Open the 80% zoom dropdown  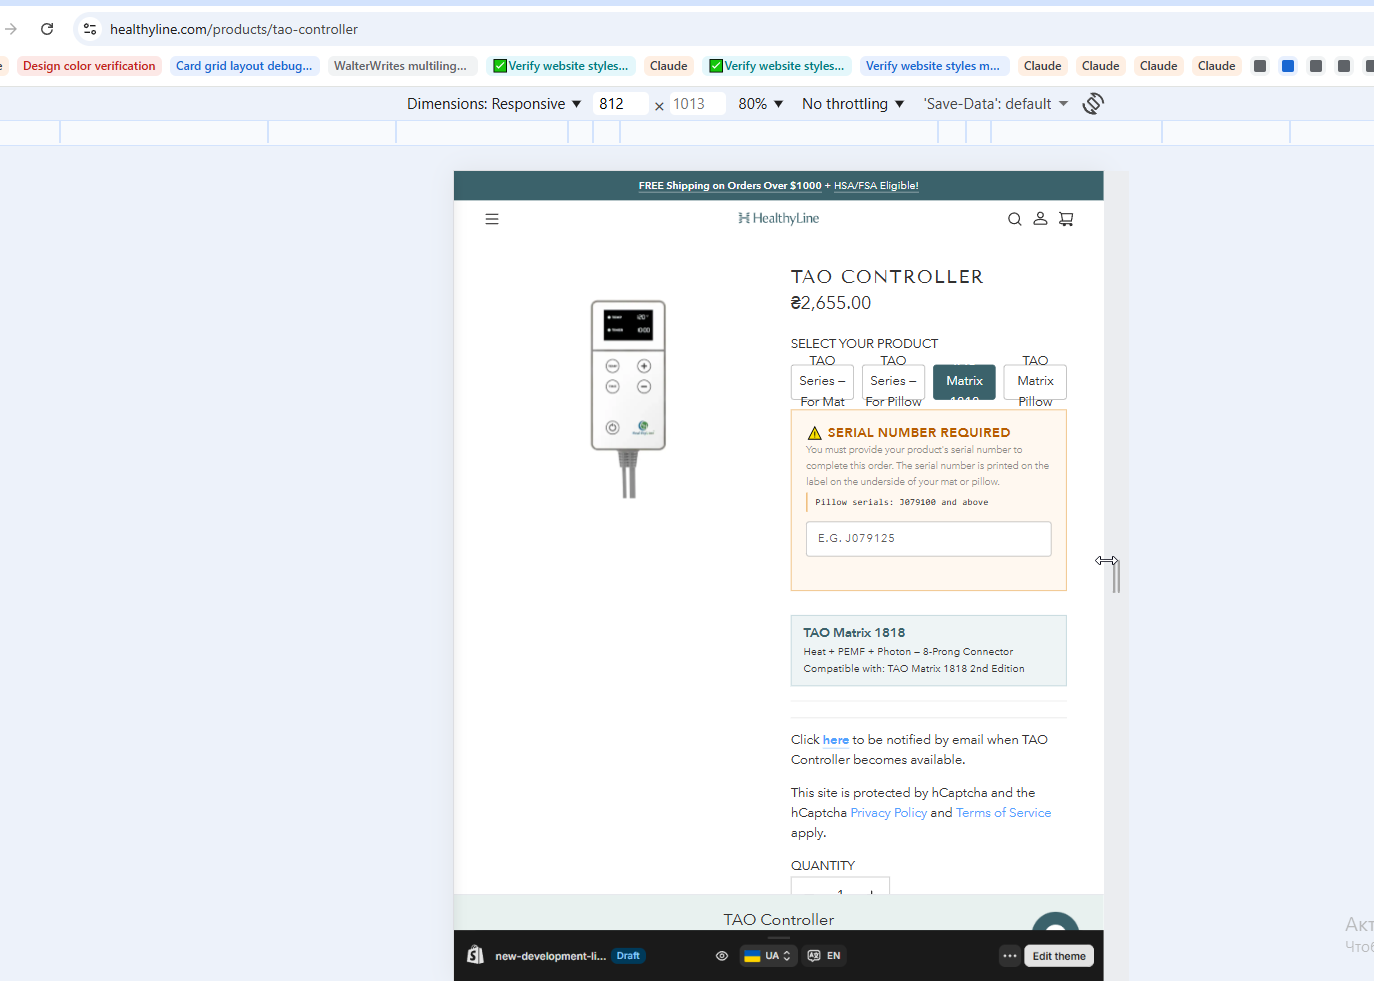coord(760,104)
